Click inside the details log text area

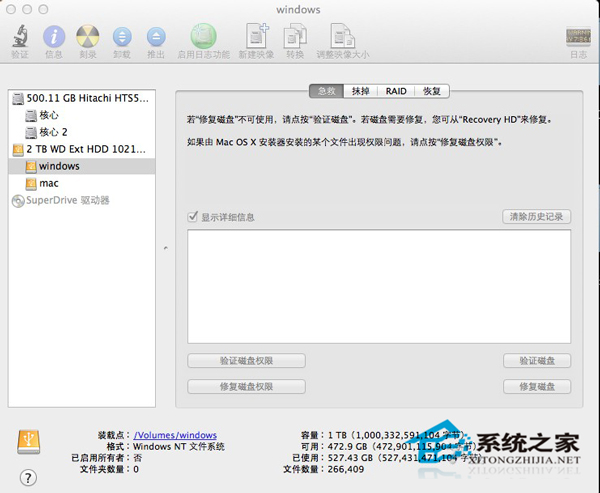pyautogui.click(x=379, y=286)
